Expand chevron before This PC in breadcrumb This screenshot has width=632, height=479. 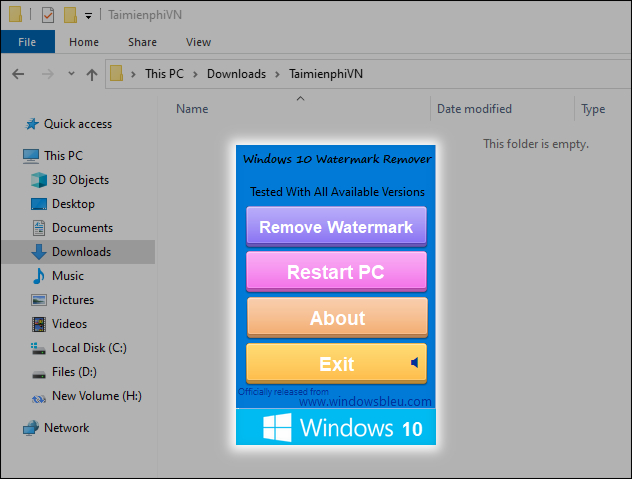[133, 74]
